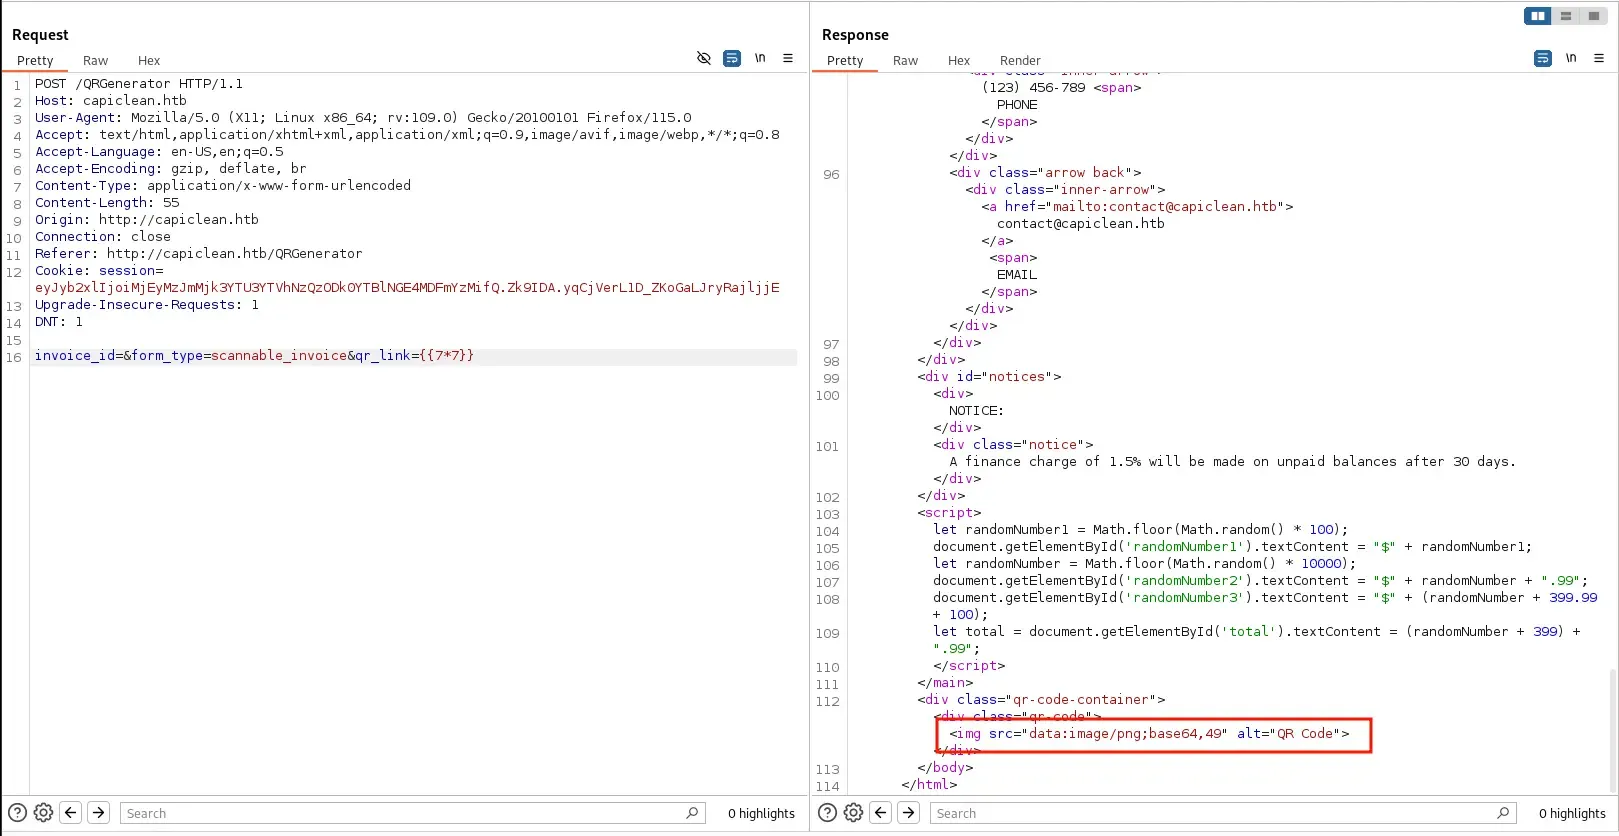The width and height of the screenshot is (1619, 836).
Task: Open help icon under Request panel
Action: pyautogui.click(x=17, y=813)
